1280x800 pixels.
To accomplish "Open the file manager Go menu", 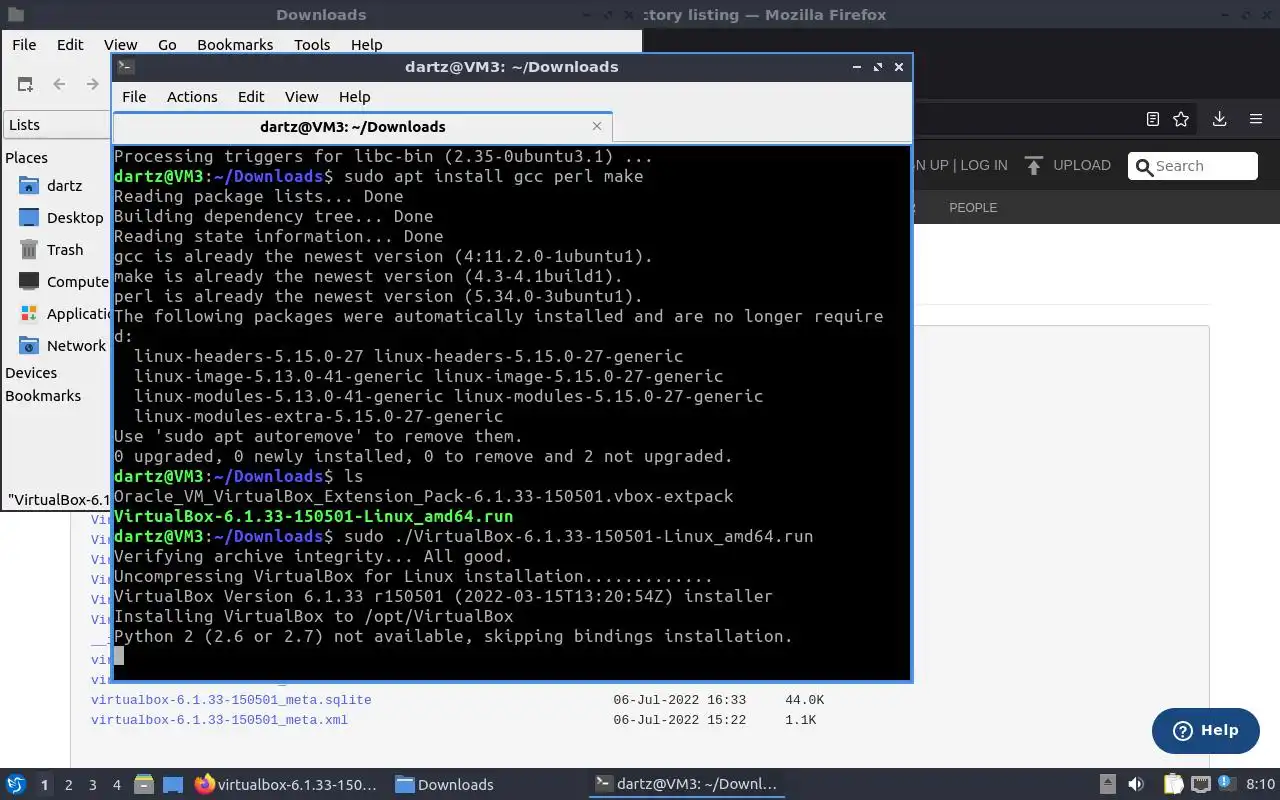I will (167, 45).
